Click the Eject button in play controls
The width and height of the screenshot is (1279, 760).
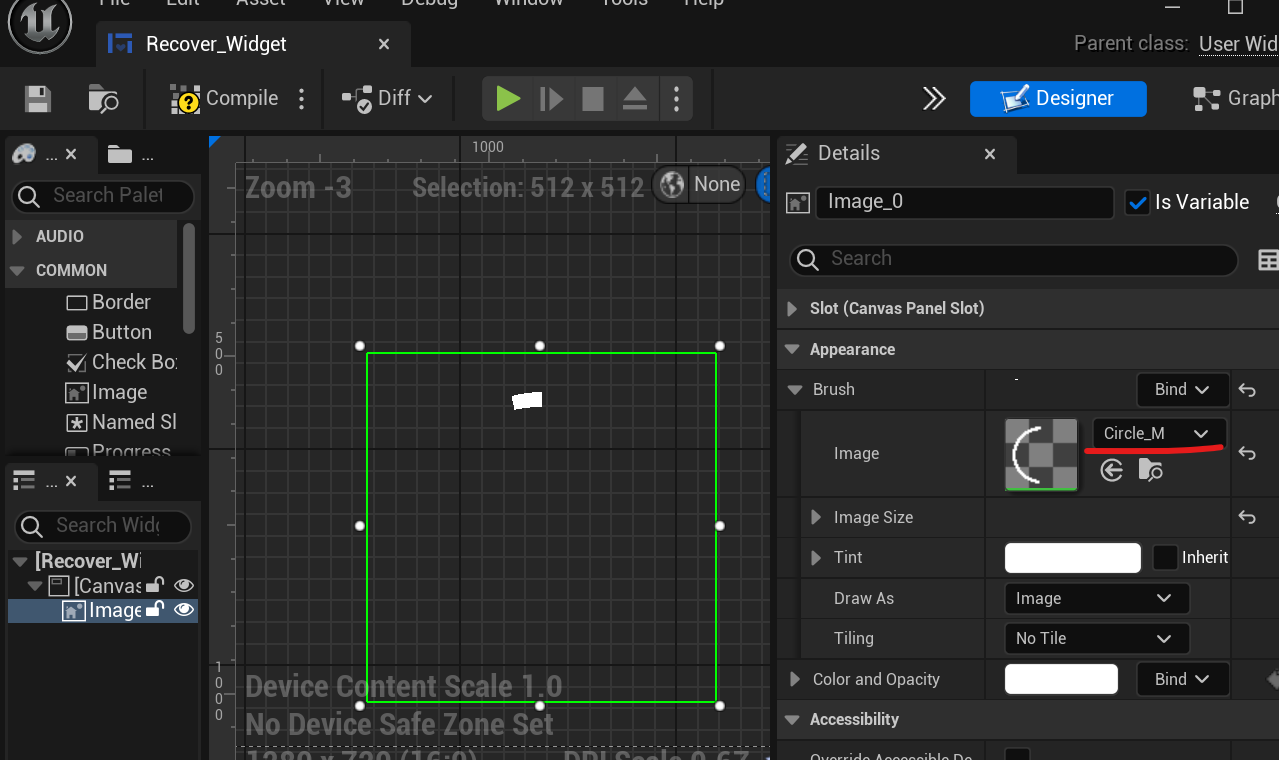click(635, 98)
